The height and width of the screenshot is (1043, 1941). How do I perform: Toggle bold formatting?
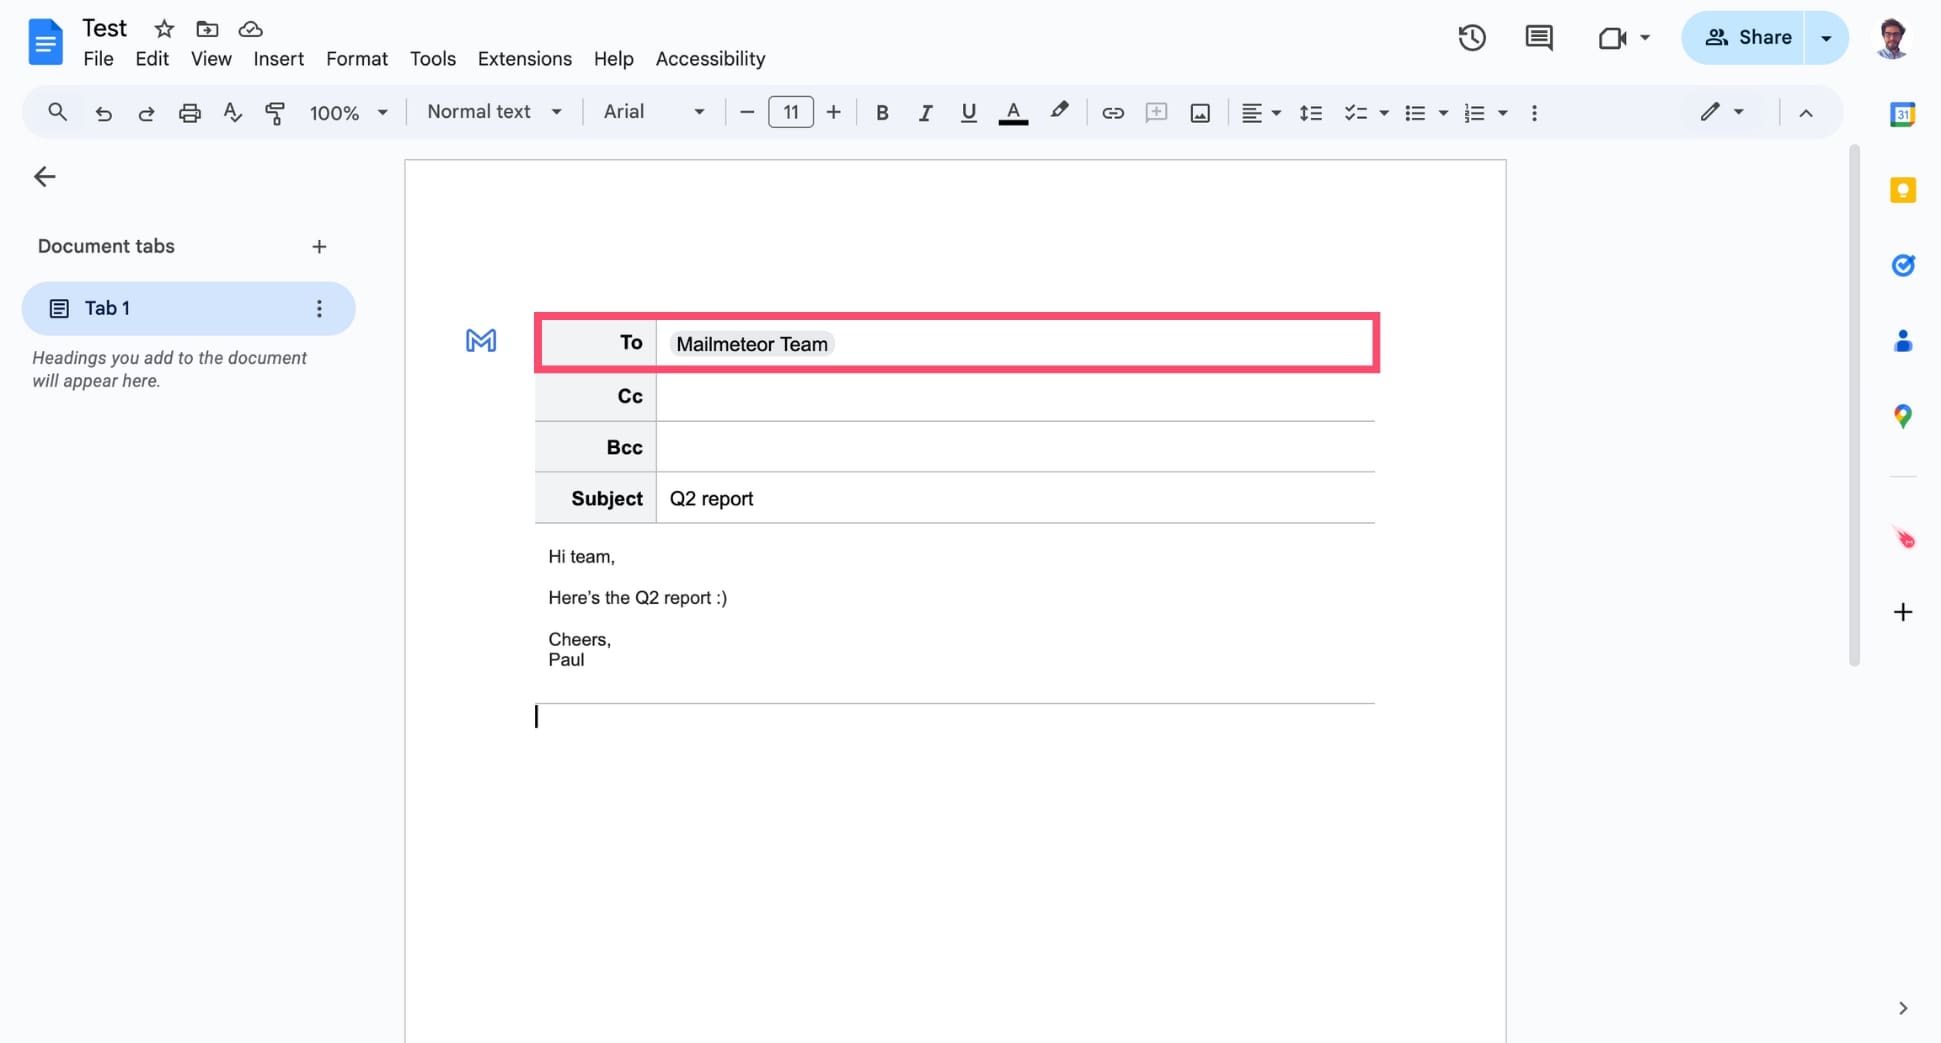882,112
